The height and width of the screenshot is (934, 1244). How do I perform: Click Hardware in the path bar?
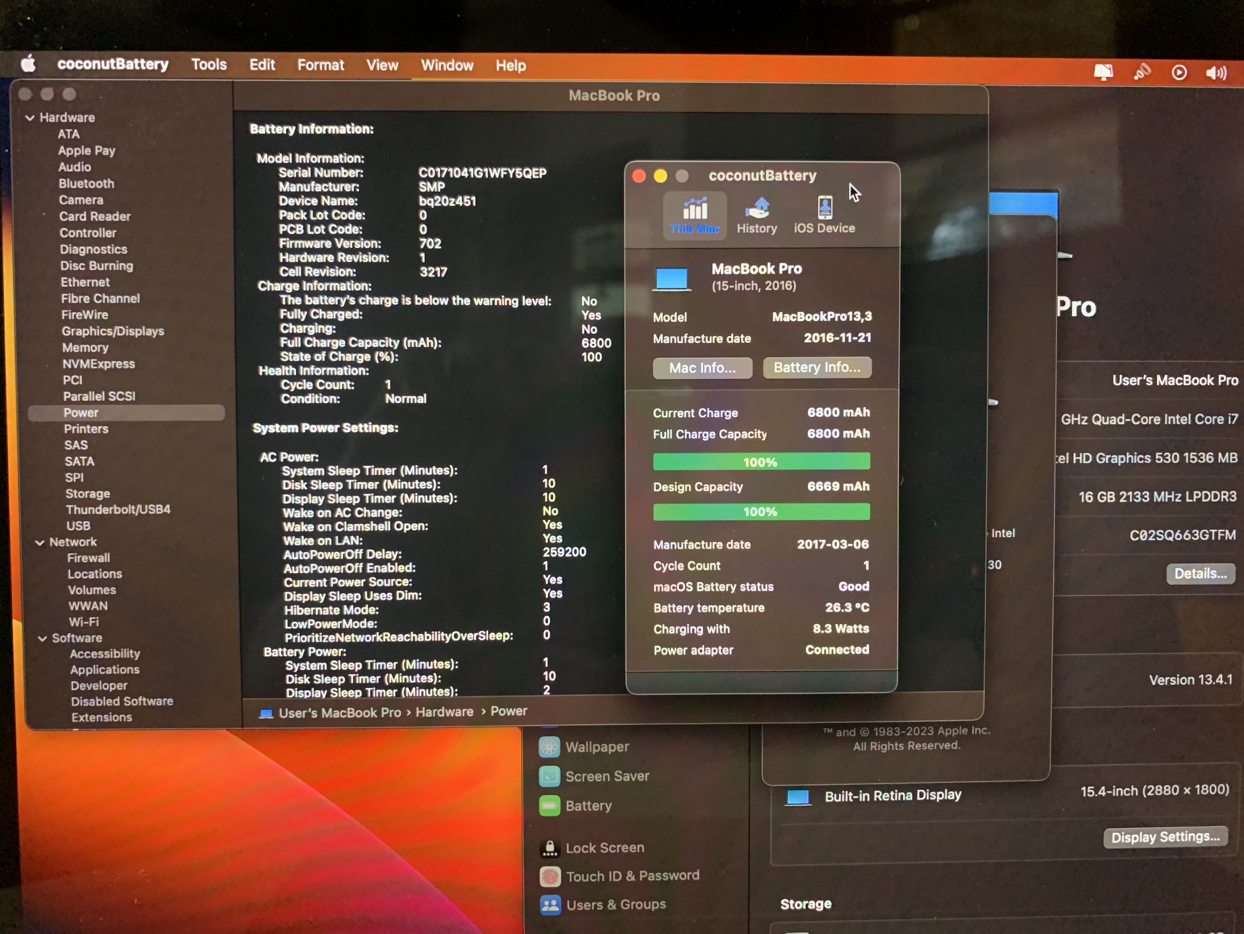445,712
